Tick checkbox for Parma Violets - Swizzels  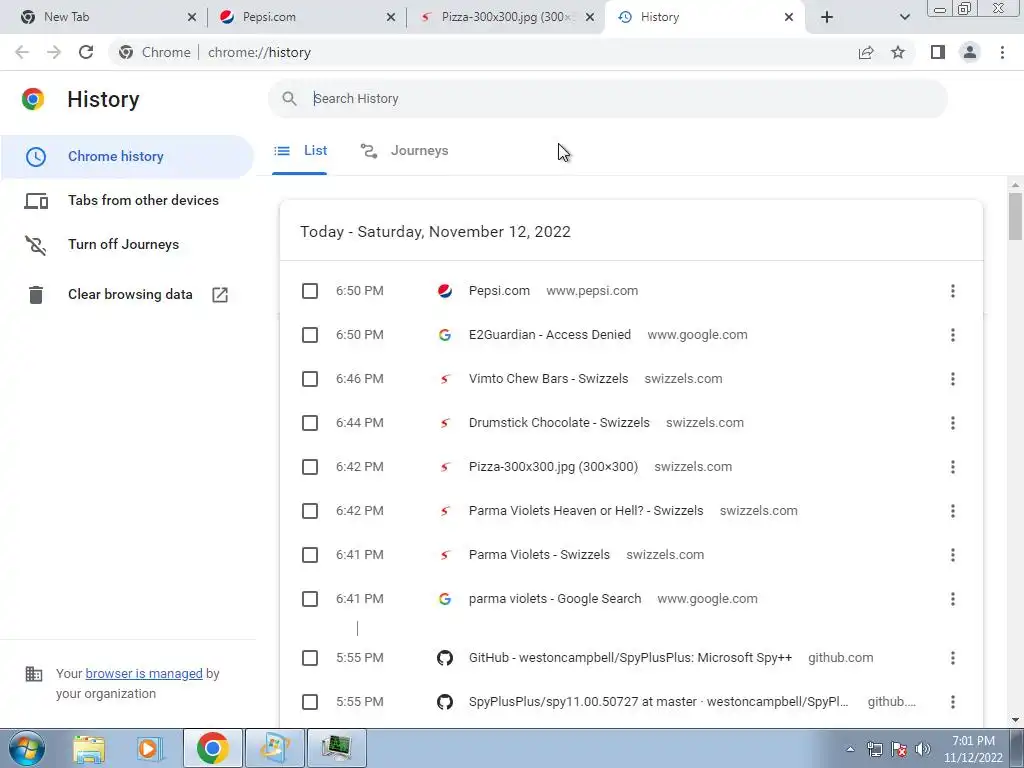coord(310,555)
